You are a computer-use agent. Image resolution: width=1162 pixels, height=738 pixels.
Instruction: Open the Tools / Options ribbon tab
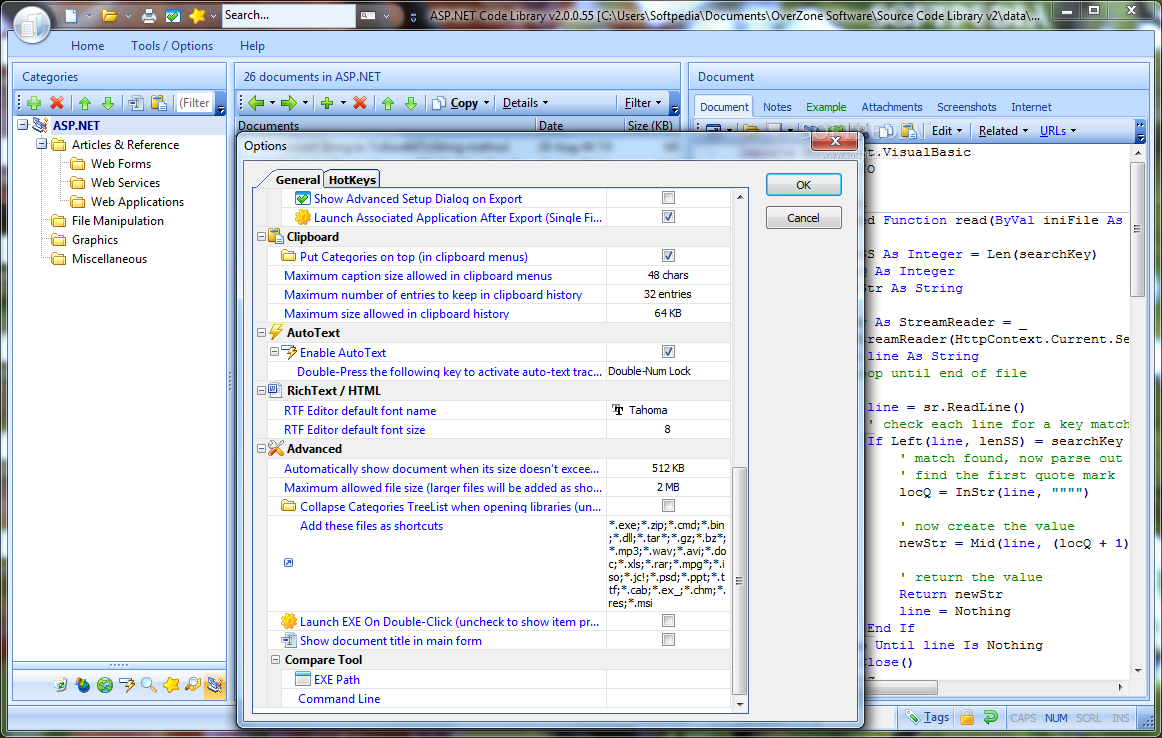coord(172,46)
